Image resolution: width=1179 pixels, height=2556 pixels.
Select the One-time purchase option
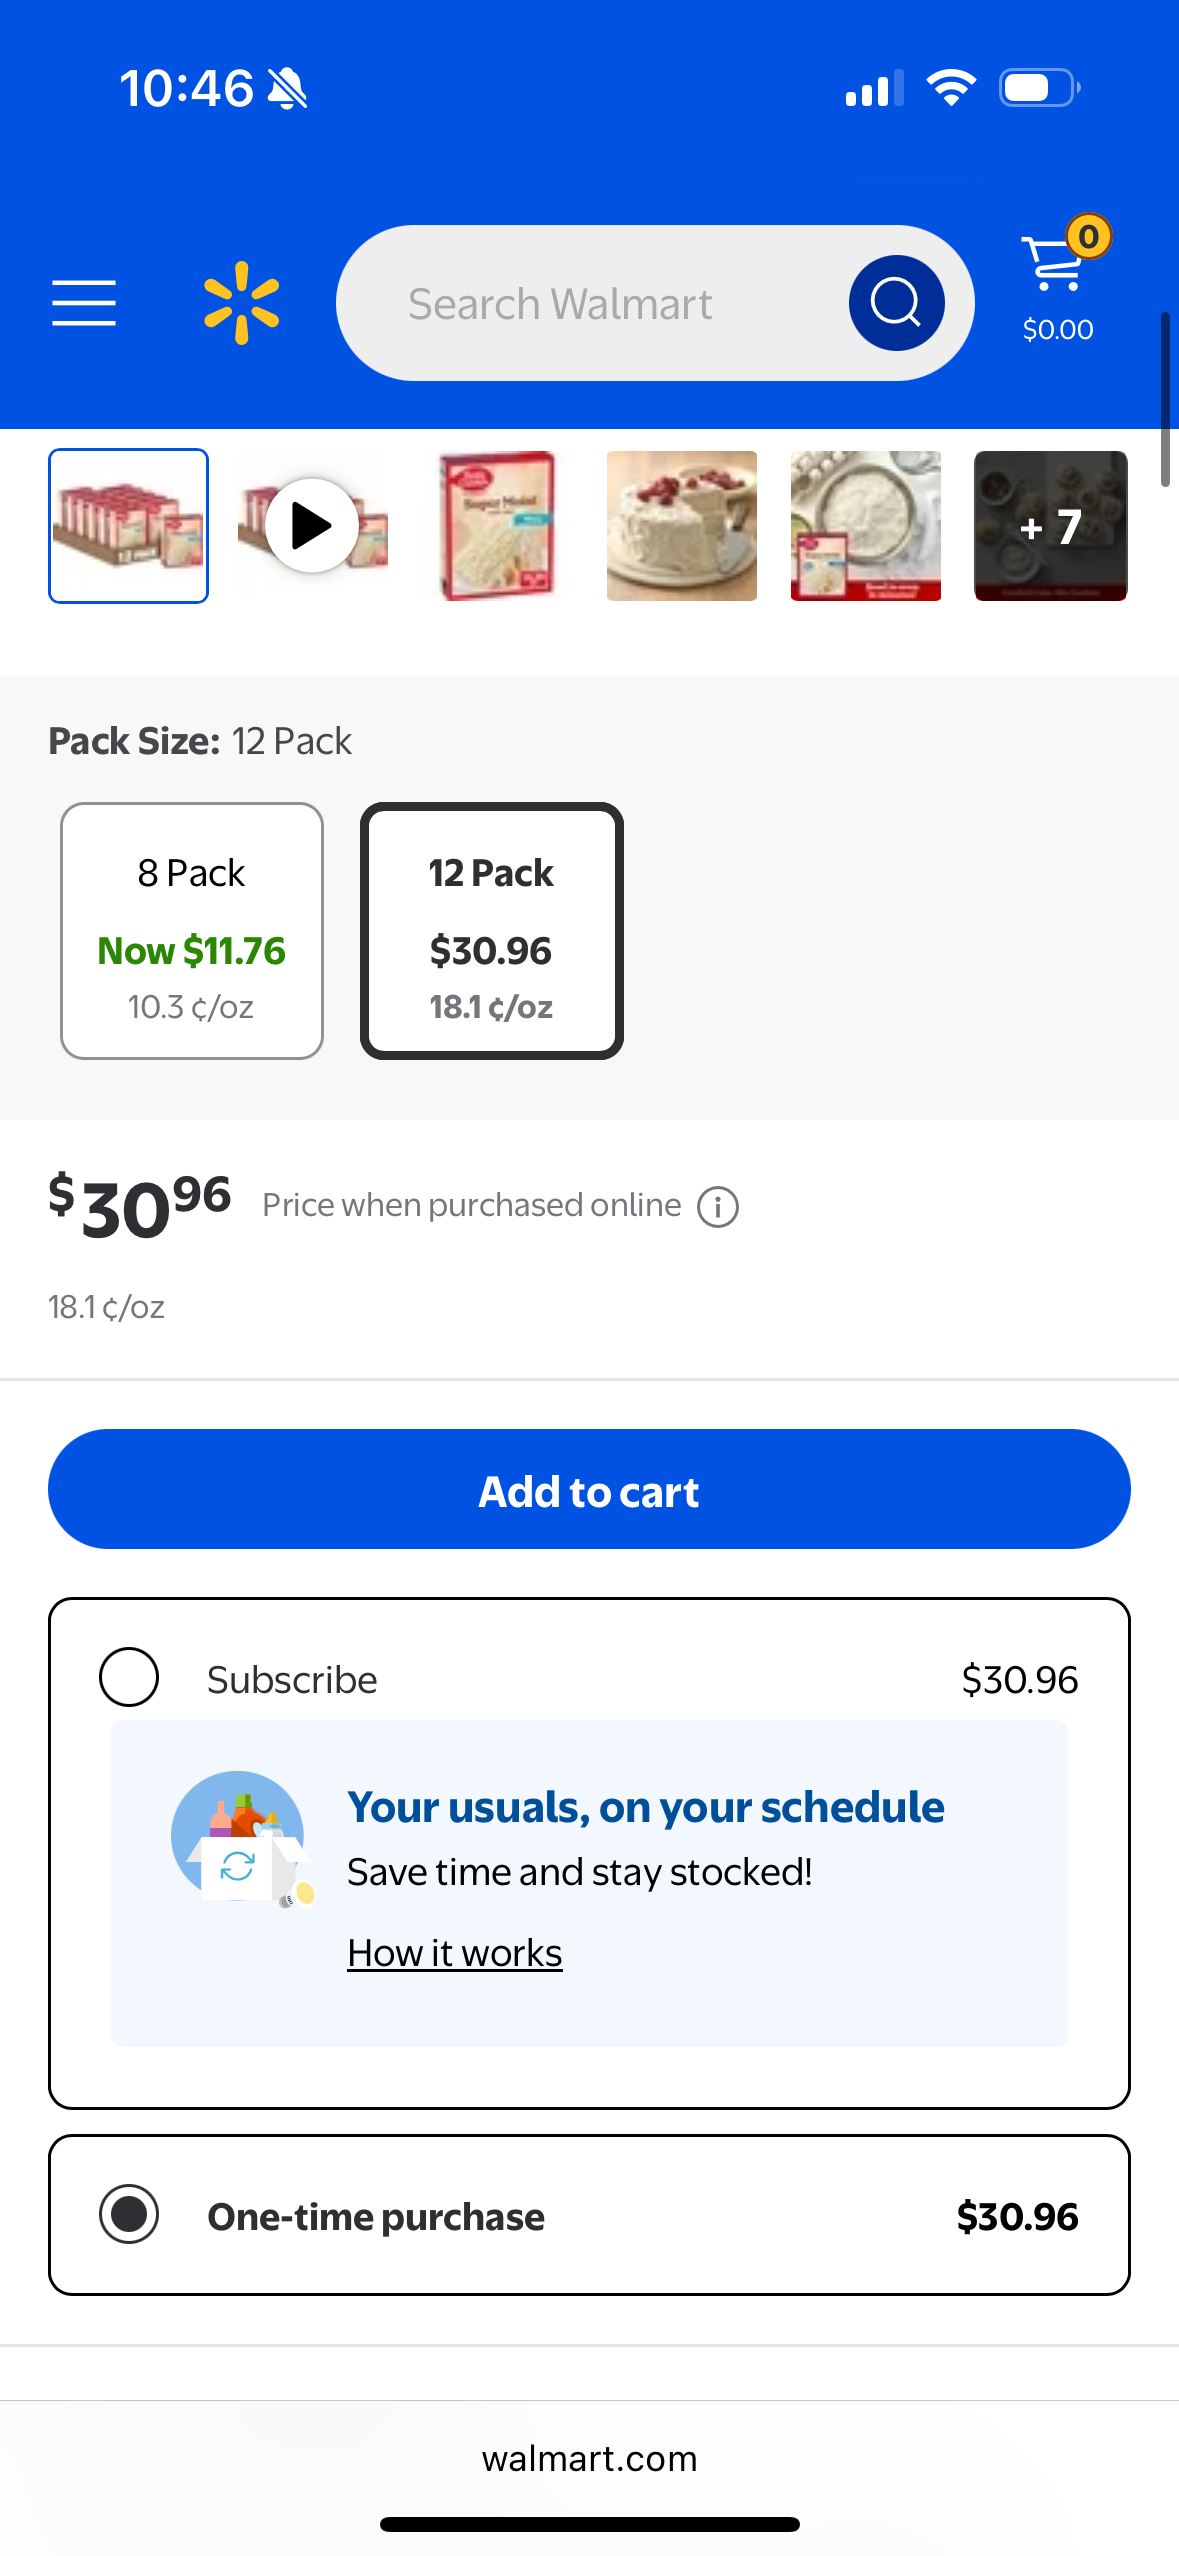tap(129, 2215)
